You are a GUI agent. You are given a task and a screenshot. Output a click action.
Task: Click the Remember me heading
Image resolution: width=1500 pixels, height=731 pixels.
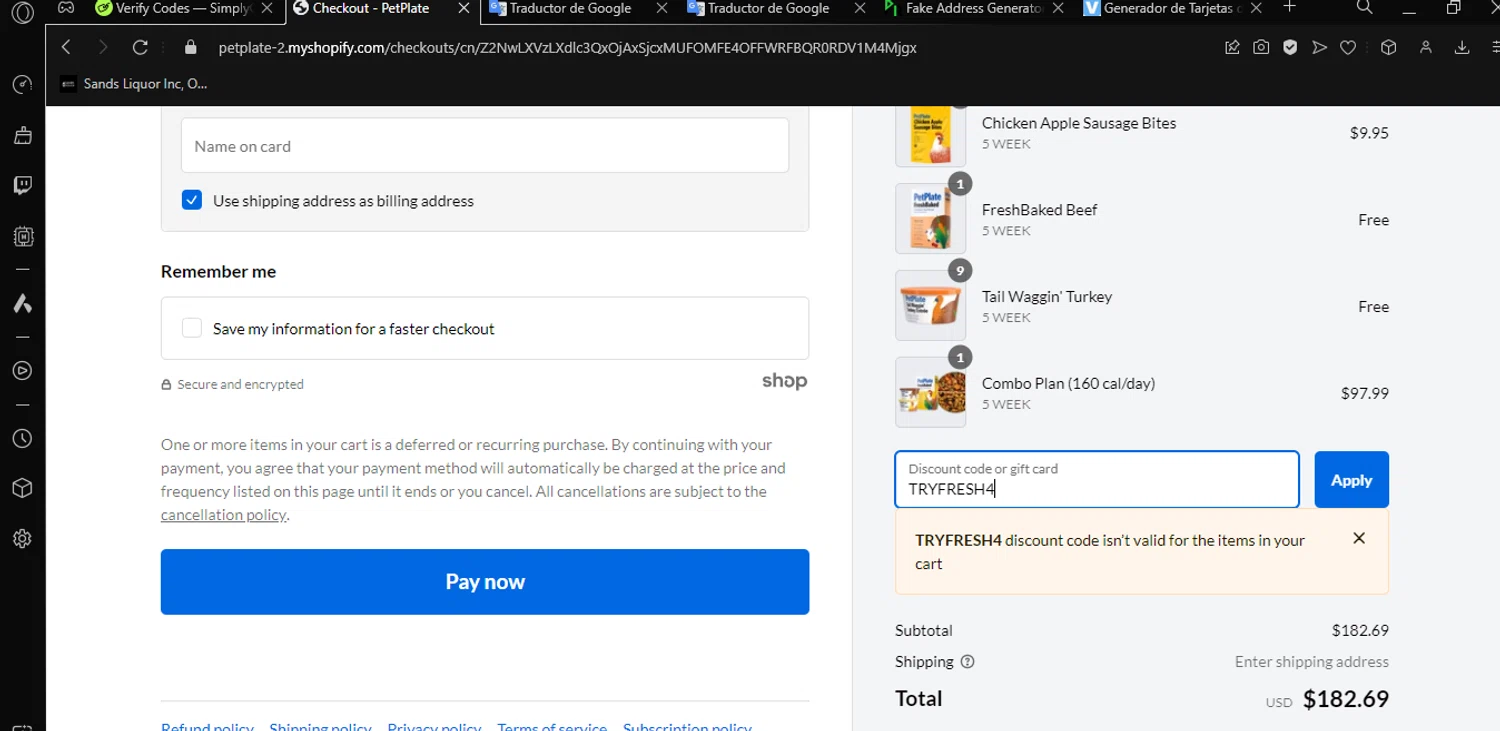218,271
